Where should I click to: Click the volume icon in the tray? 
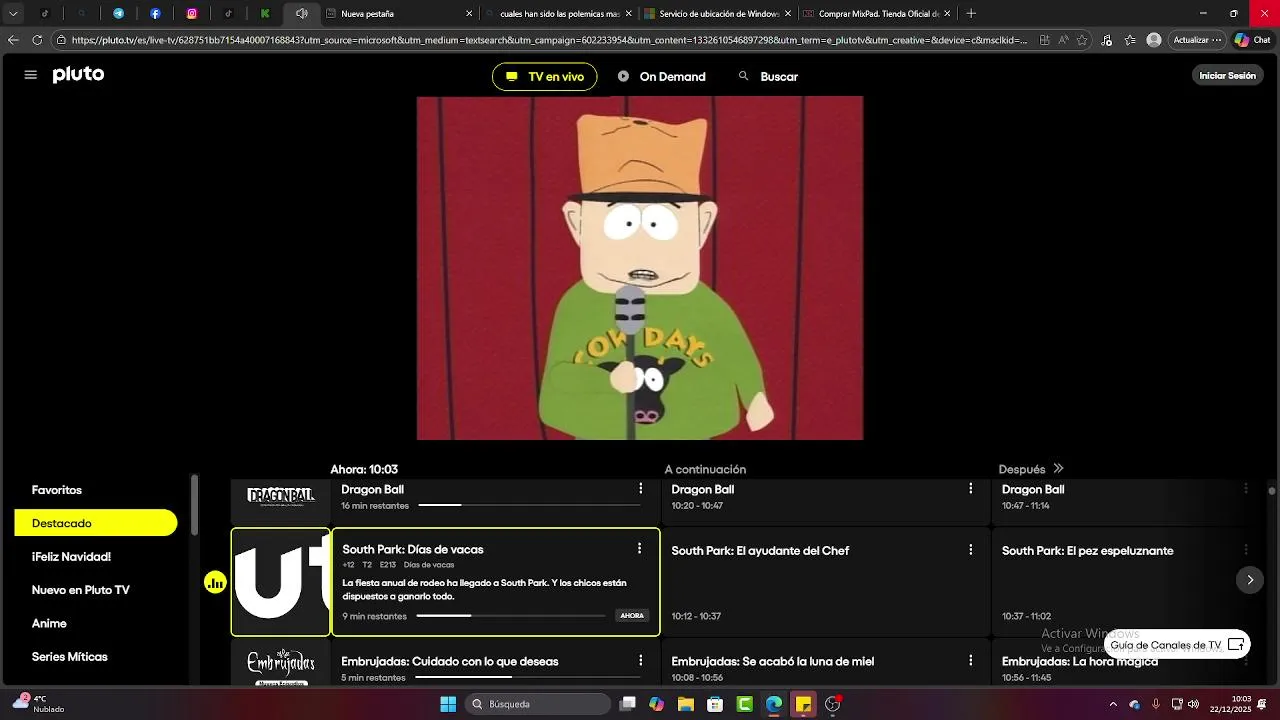click(1193, 704)
